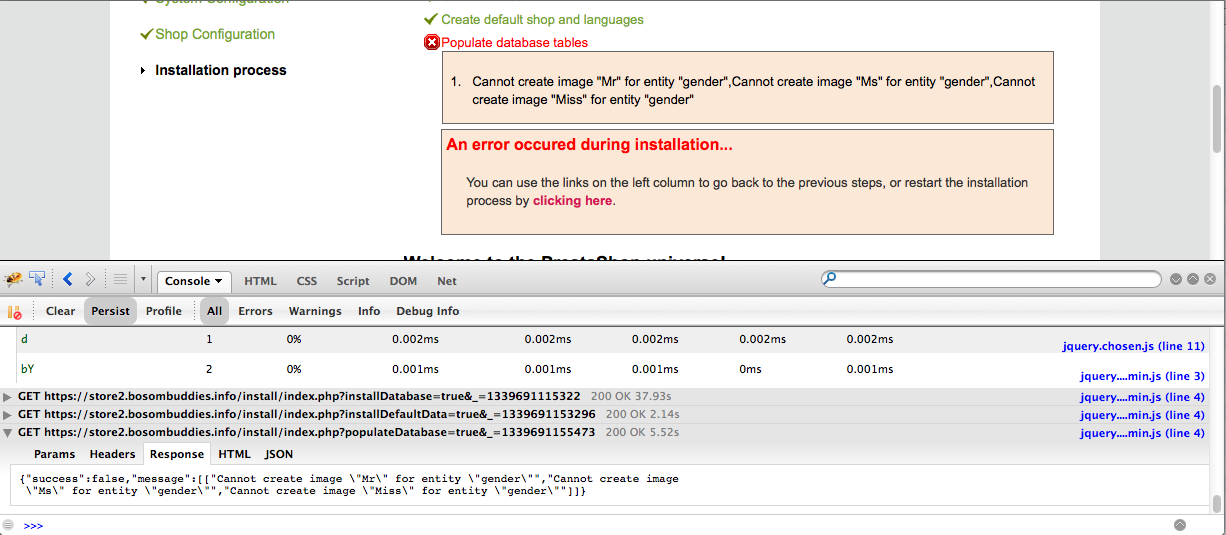Click the red error icon beside Populate database tables

point(432,42)
